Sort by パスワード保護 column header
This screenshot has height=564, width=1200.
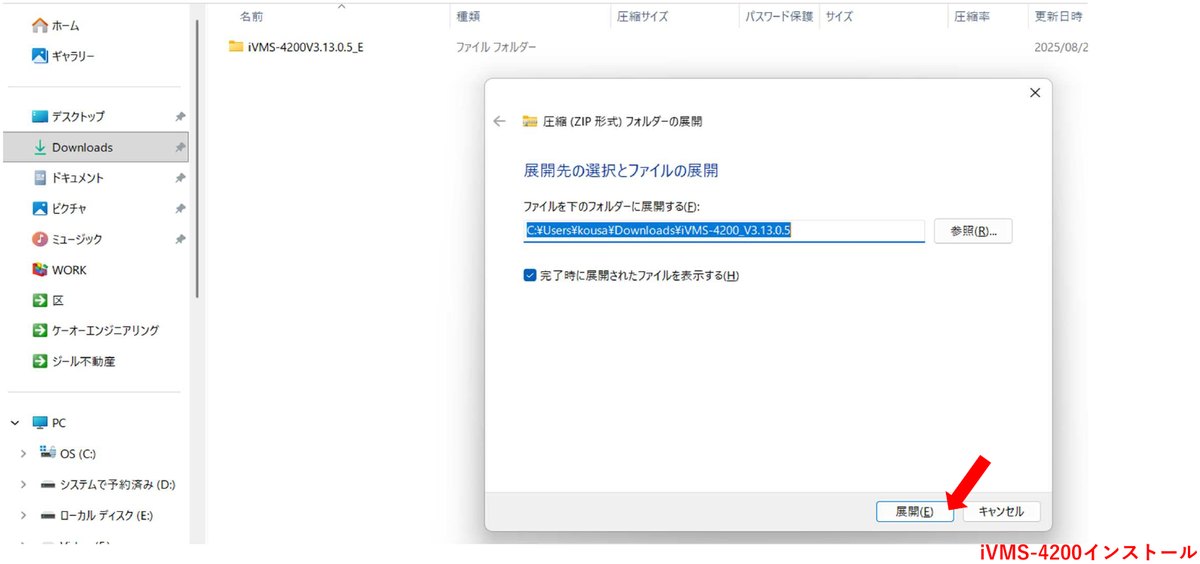click(779, 17)
